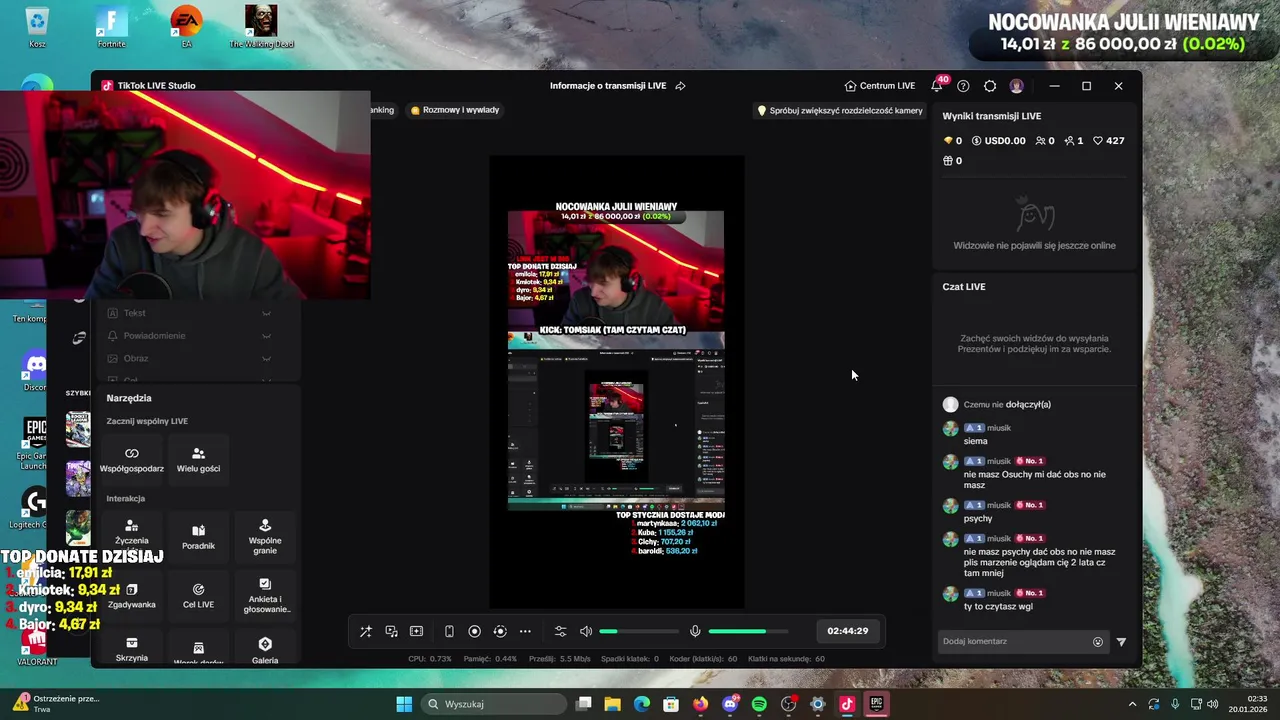
Task: Open the Windows Start menu
Action: pyautogui.click(x=404, y=704)
